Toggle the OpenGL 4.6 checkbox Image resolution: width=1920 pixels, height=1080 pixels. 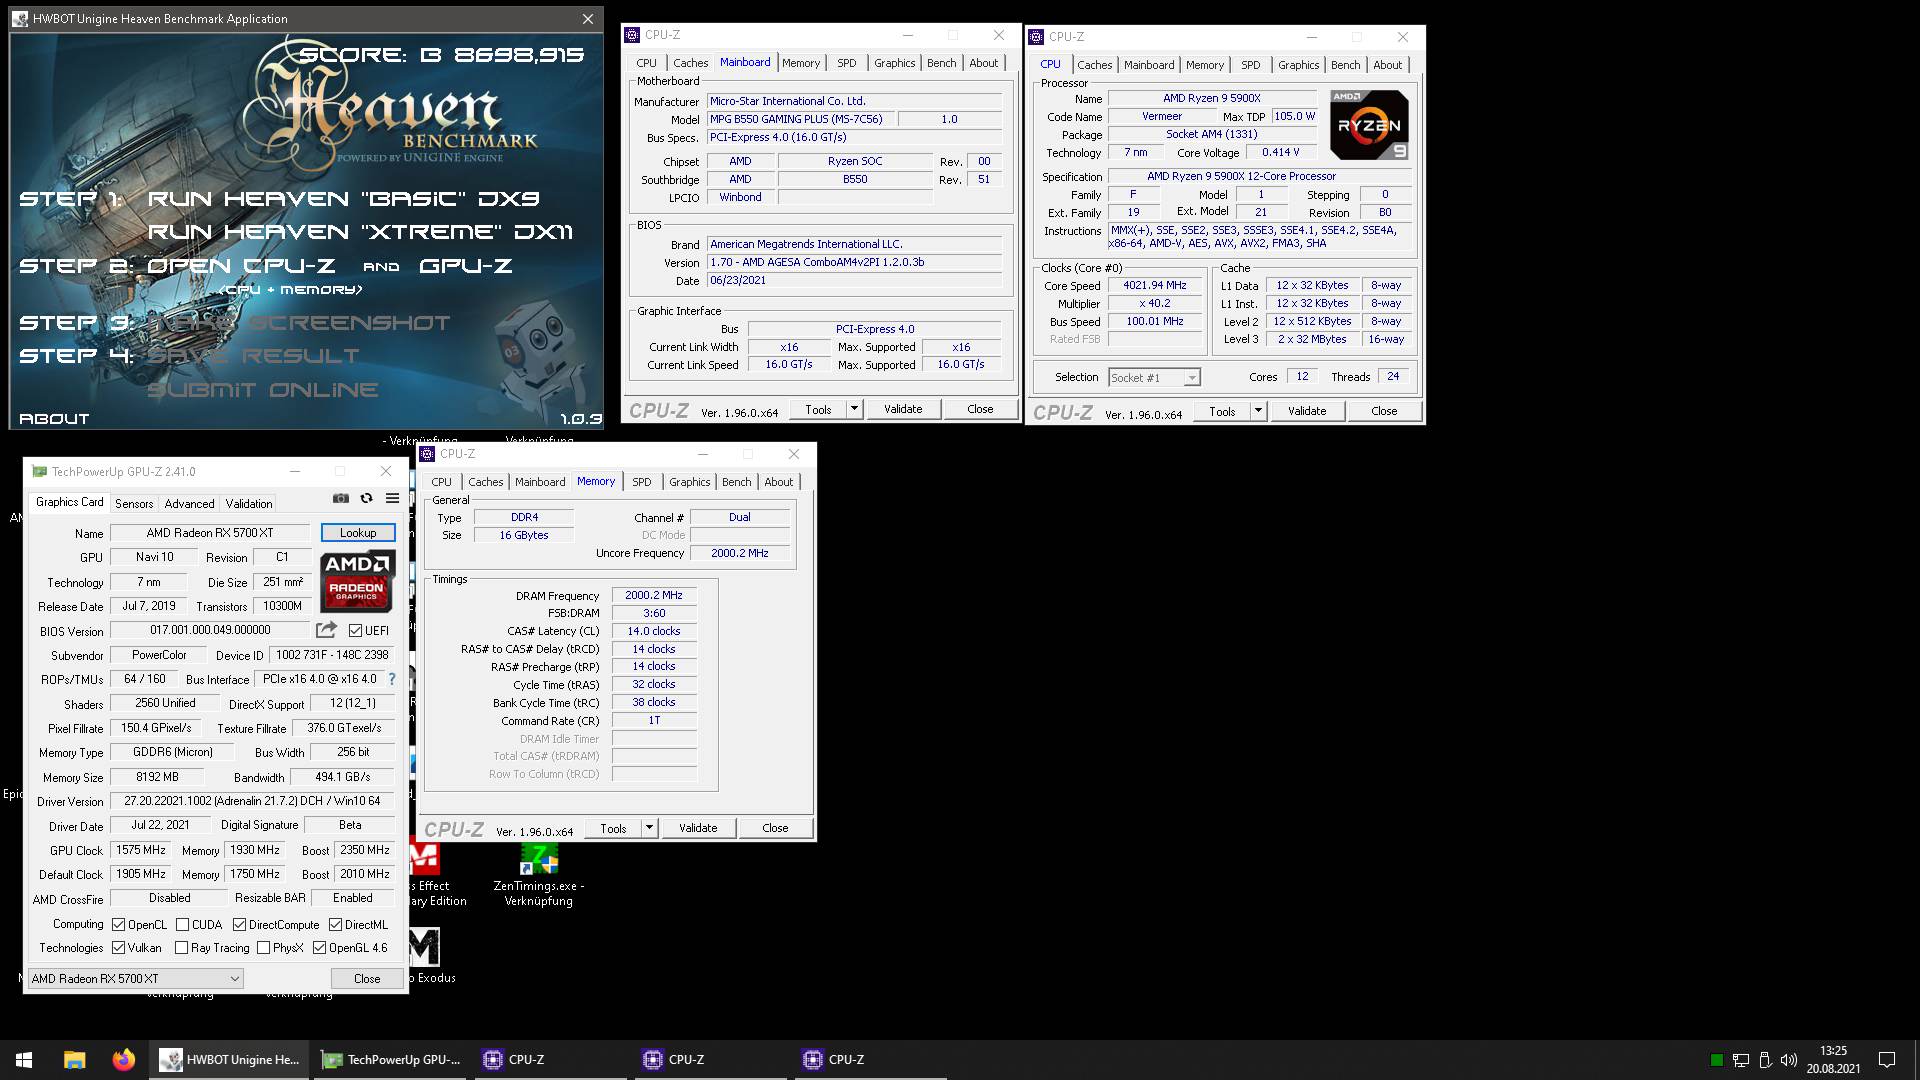[319, 948]
